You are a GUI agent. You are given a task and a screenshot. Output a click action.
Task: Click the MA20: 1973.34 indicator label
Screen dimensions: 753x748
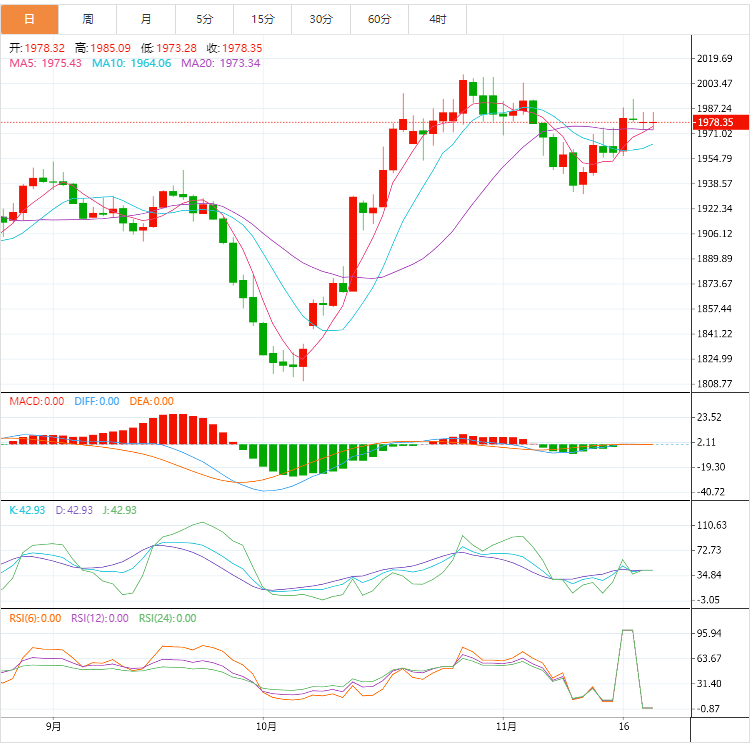(220, 63)
